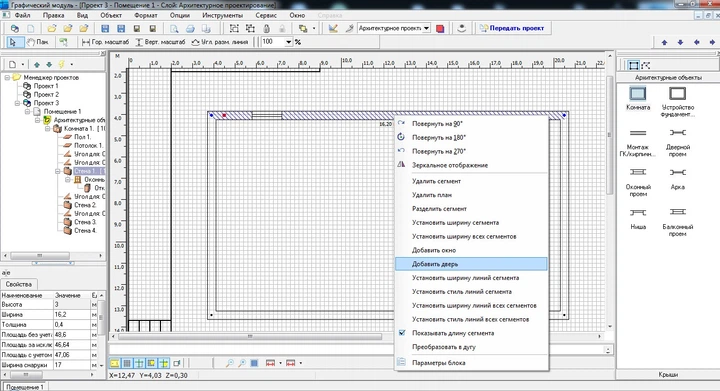Image resolution: width=720 pixels, height=391 pixels.
Task: Open dropdown arrow beside new-document icon above tree
Action: click(x=22, y=65)
